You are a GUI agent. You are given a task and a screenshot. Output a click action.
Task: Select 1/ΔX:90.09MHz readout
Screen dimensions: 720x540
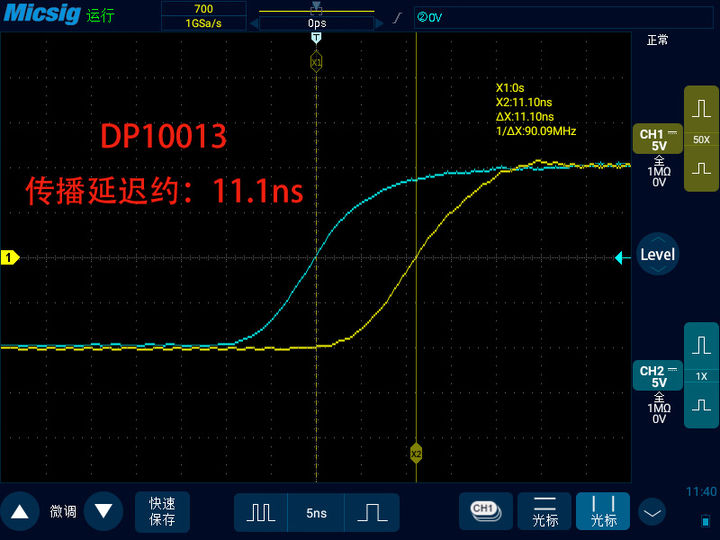[x=536, y=131]
